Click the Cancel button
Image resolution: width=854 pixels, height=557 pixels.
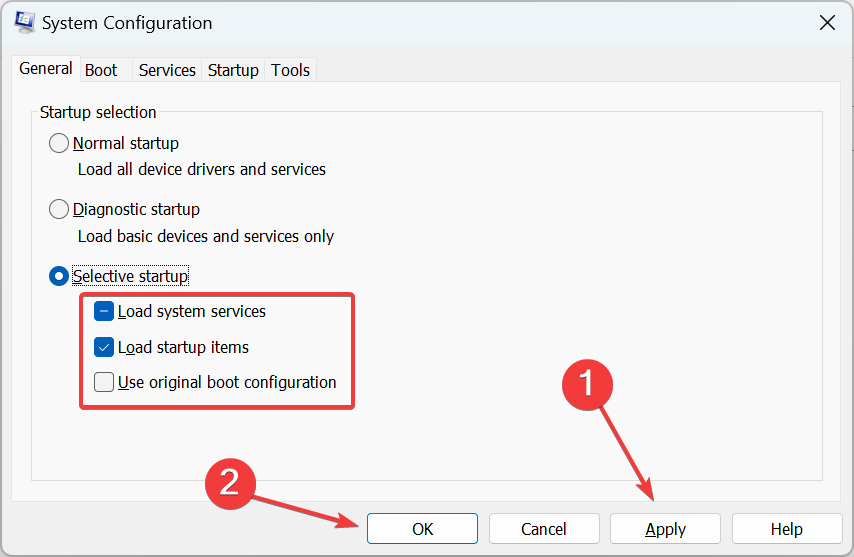[x=544, y=529]
